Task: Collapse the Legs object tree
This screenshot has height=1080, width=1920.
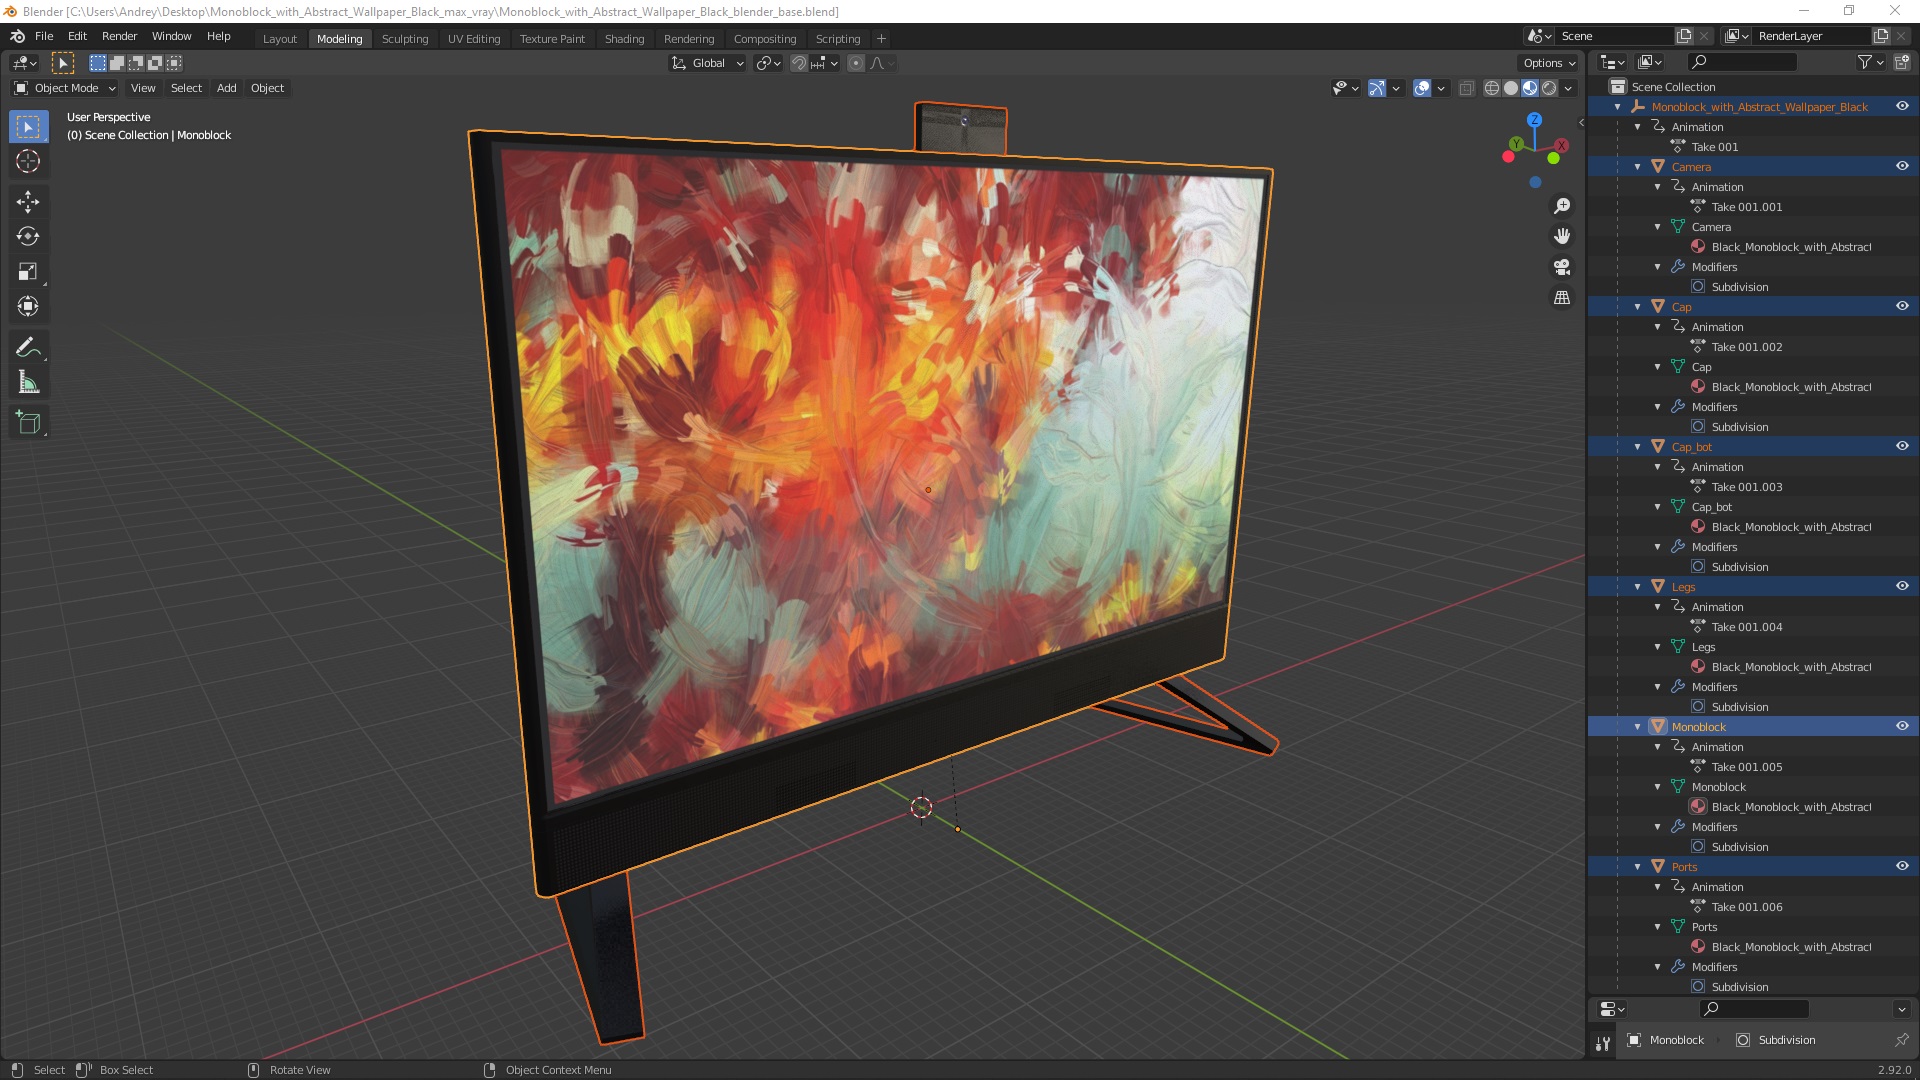Action: click(1638, 587)
